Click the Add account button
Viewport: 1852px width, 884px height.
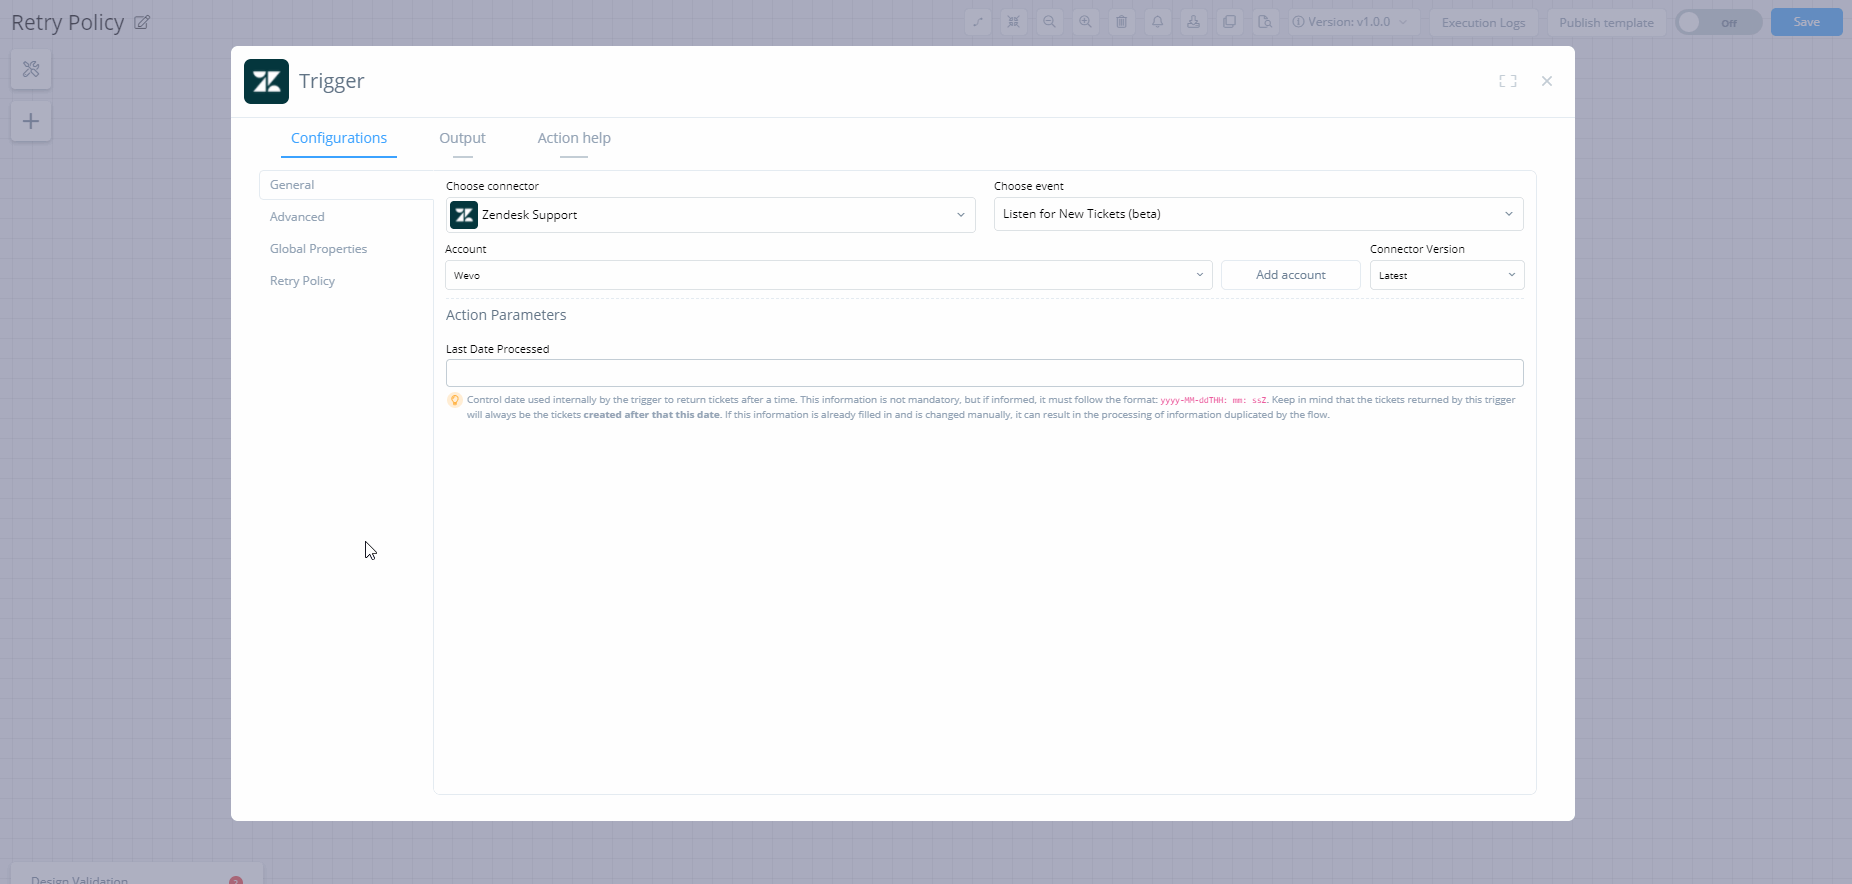(x=1290, y=275)
